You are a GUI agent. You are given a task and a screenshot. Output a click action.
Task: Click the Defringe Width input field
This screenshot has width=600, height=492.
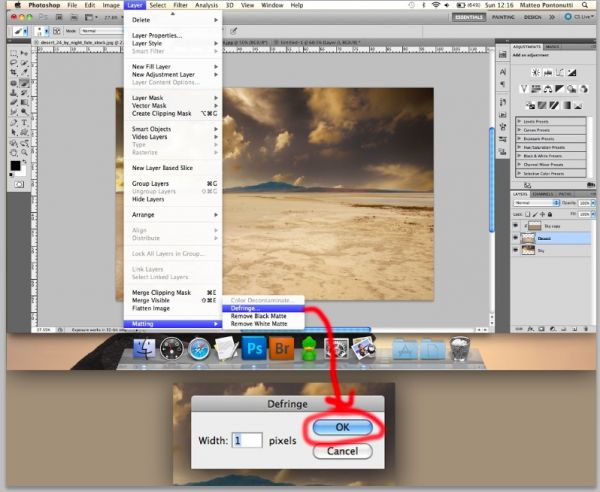pos(247,440)
